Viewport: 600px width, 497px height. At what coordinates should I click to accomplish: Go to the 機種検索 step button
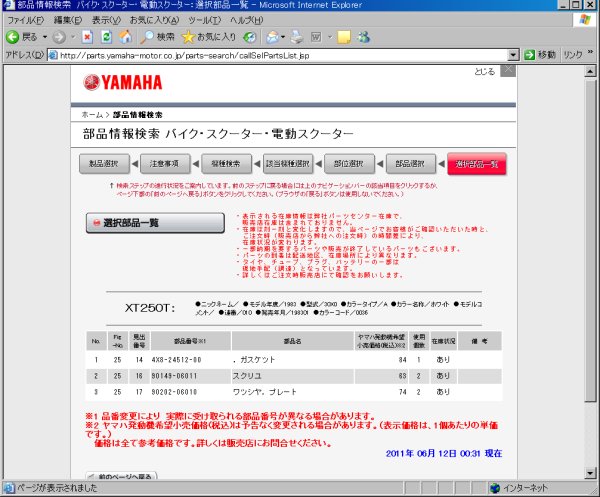(x=227, y=164)
